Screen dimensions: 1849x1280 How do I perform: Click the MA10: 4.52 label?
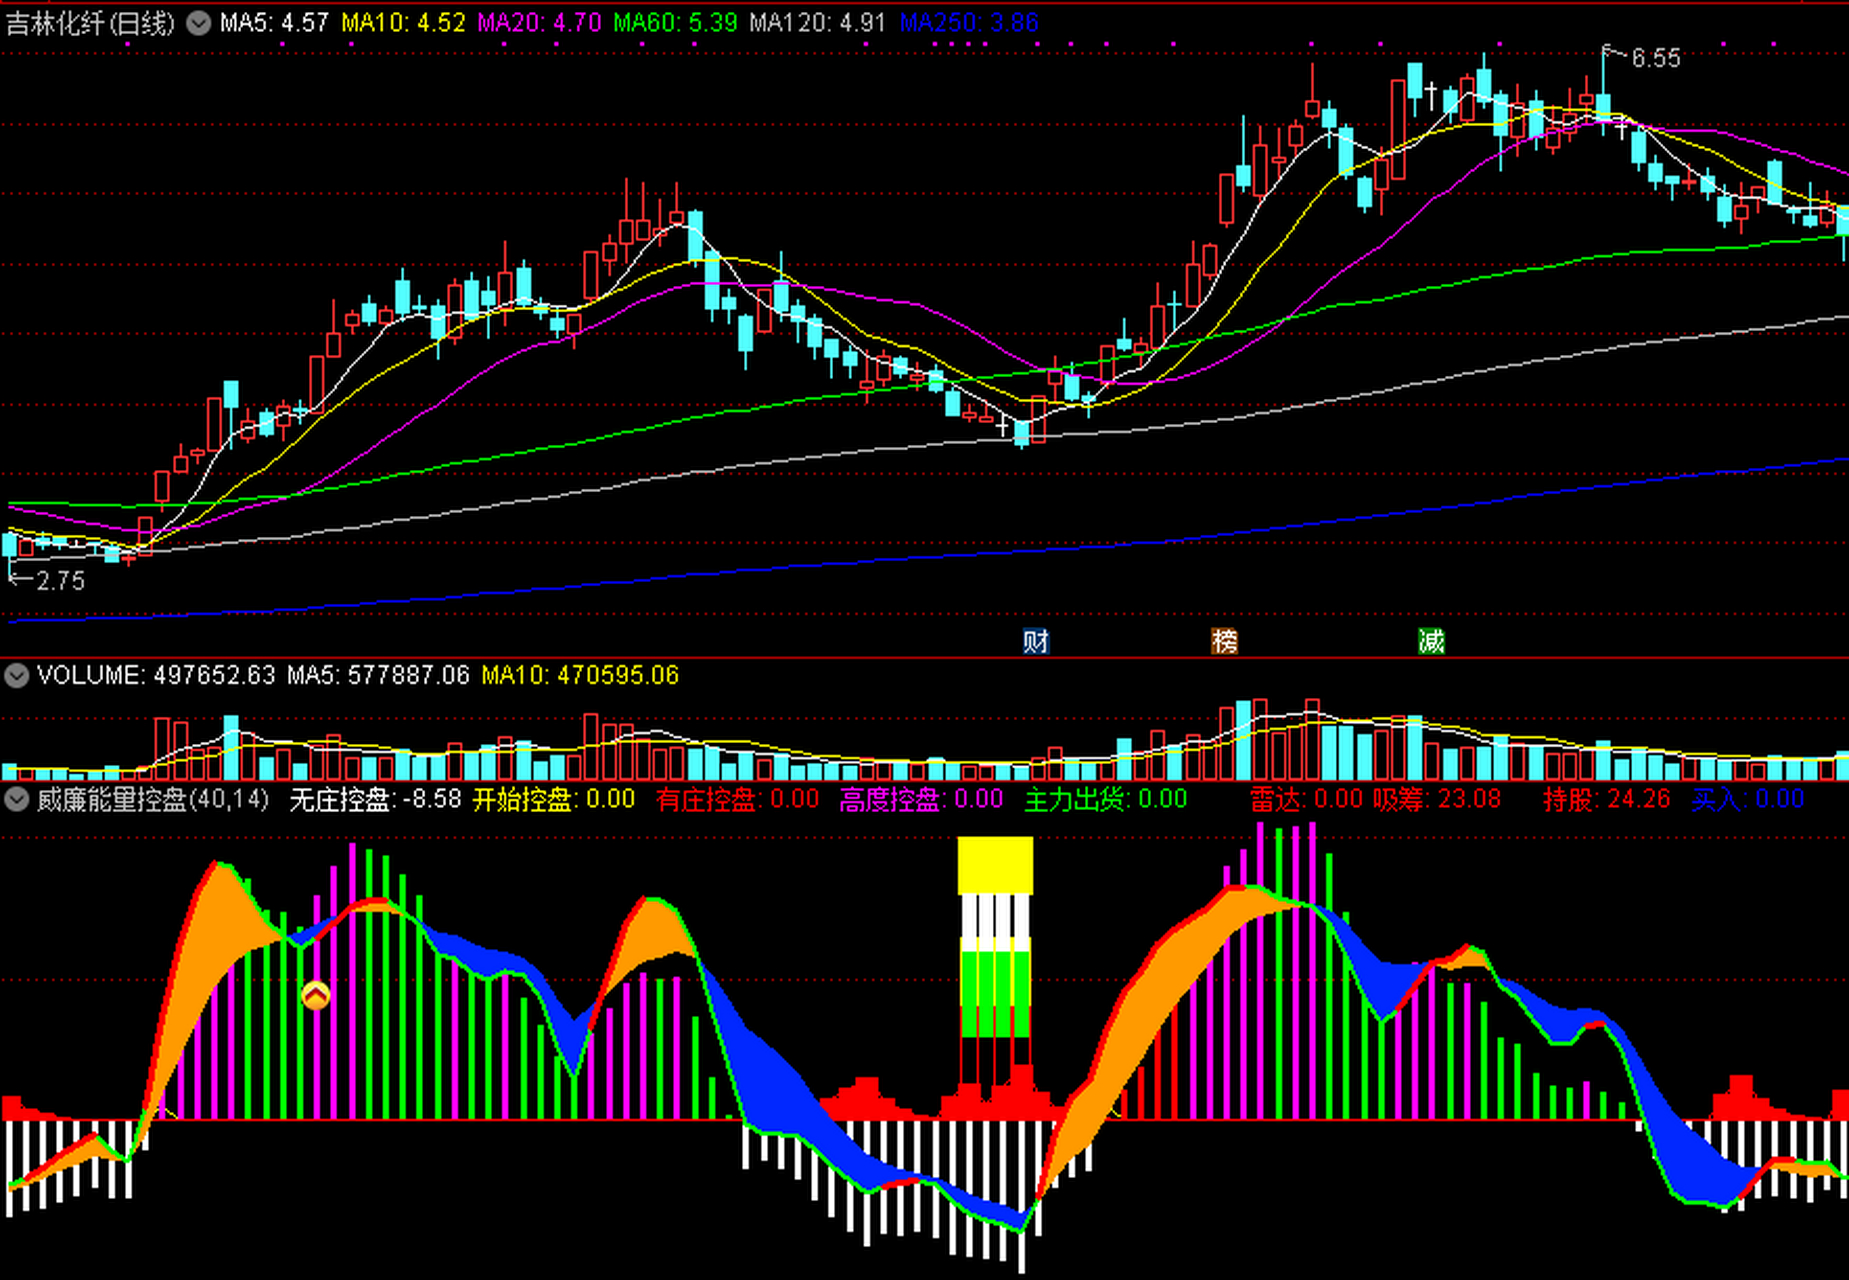(403, 23)
